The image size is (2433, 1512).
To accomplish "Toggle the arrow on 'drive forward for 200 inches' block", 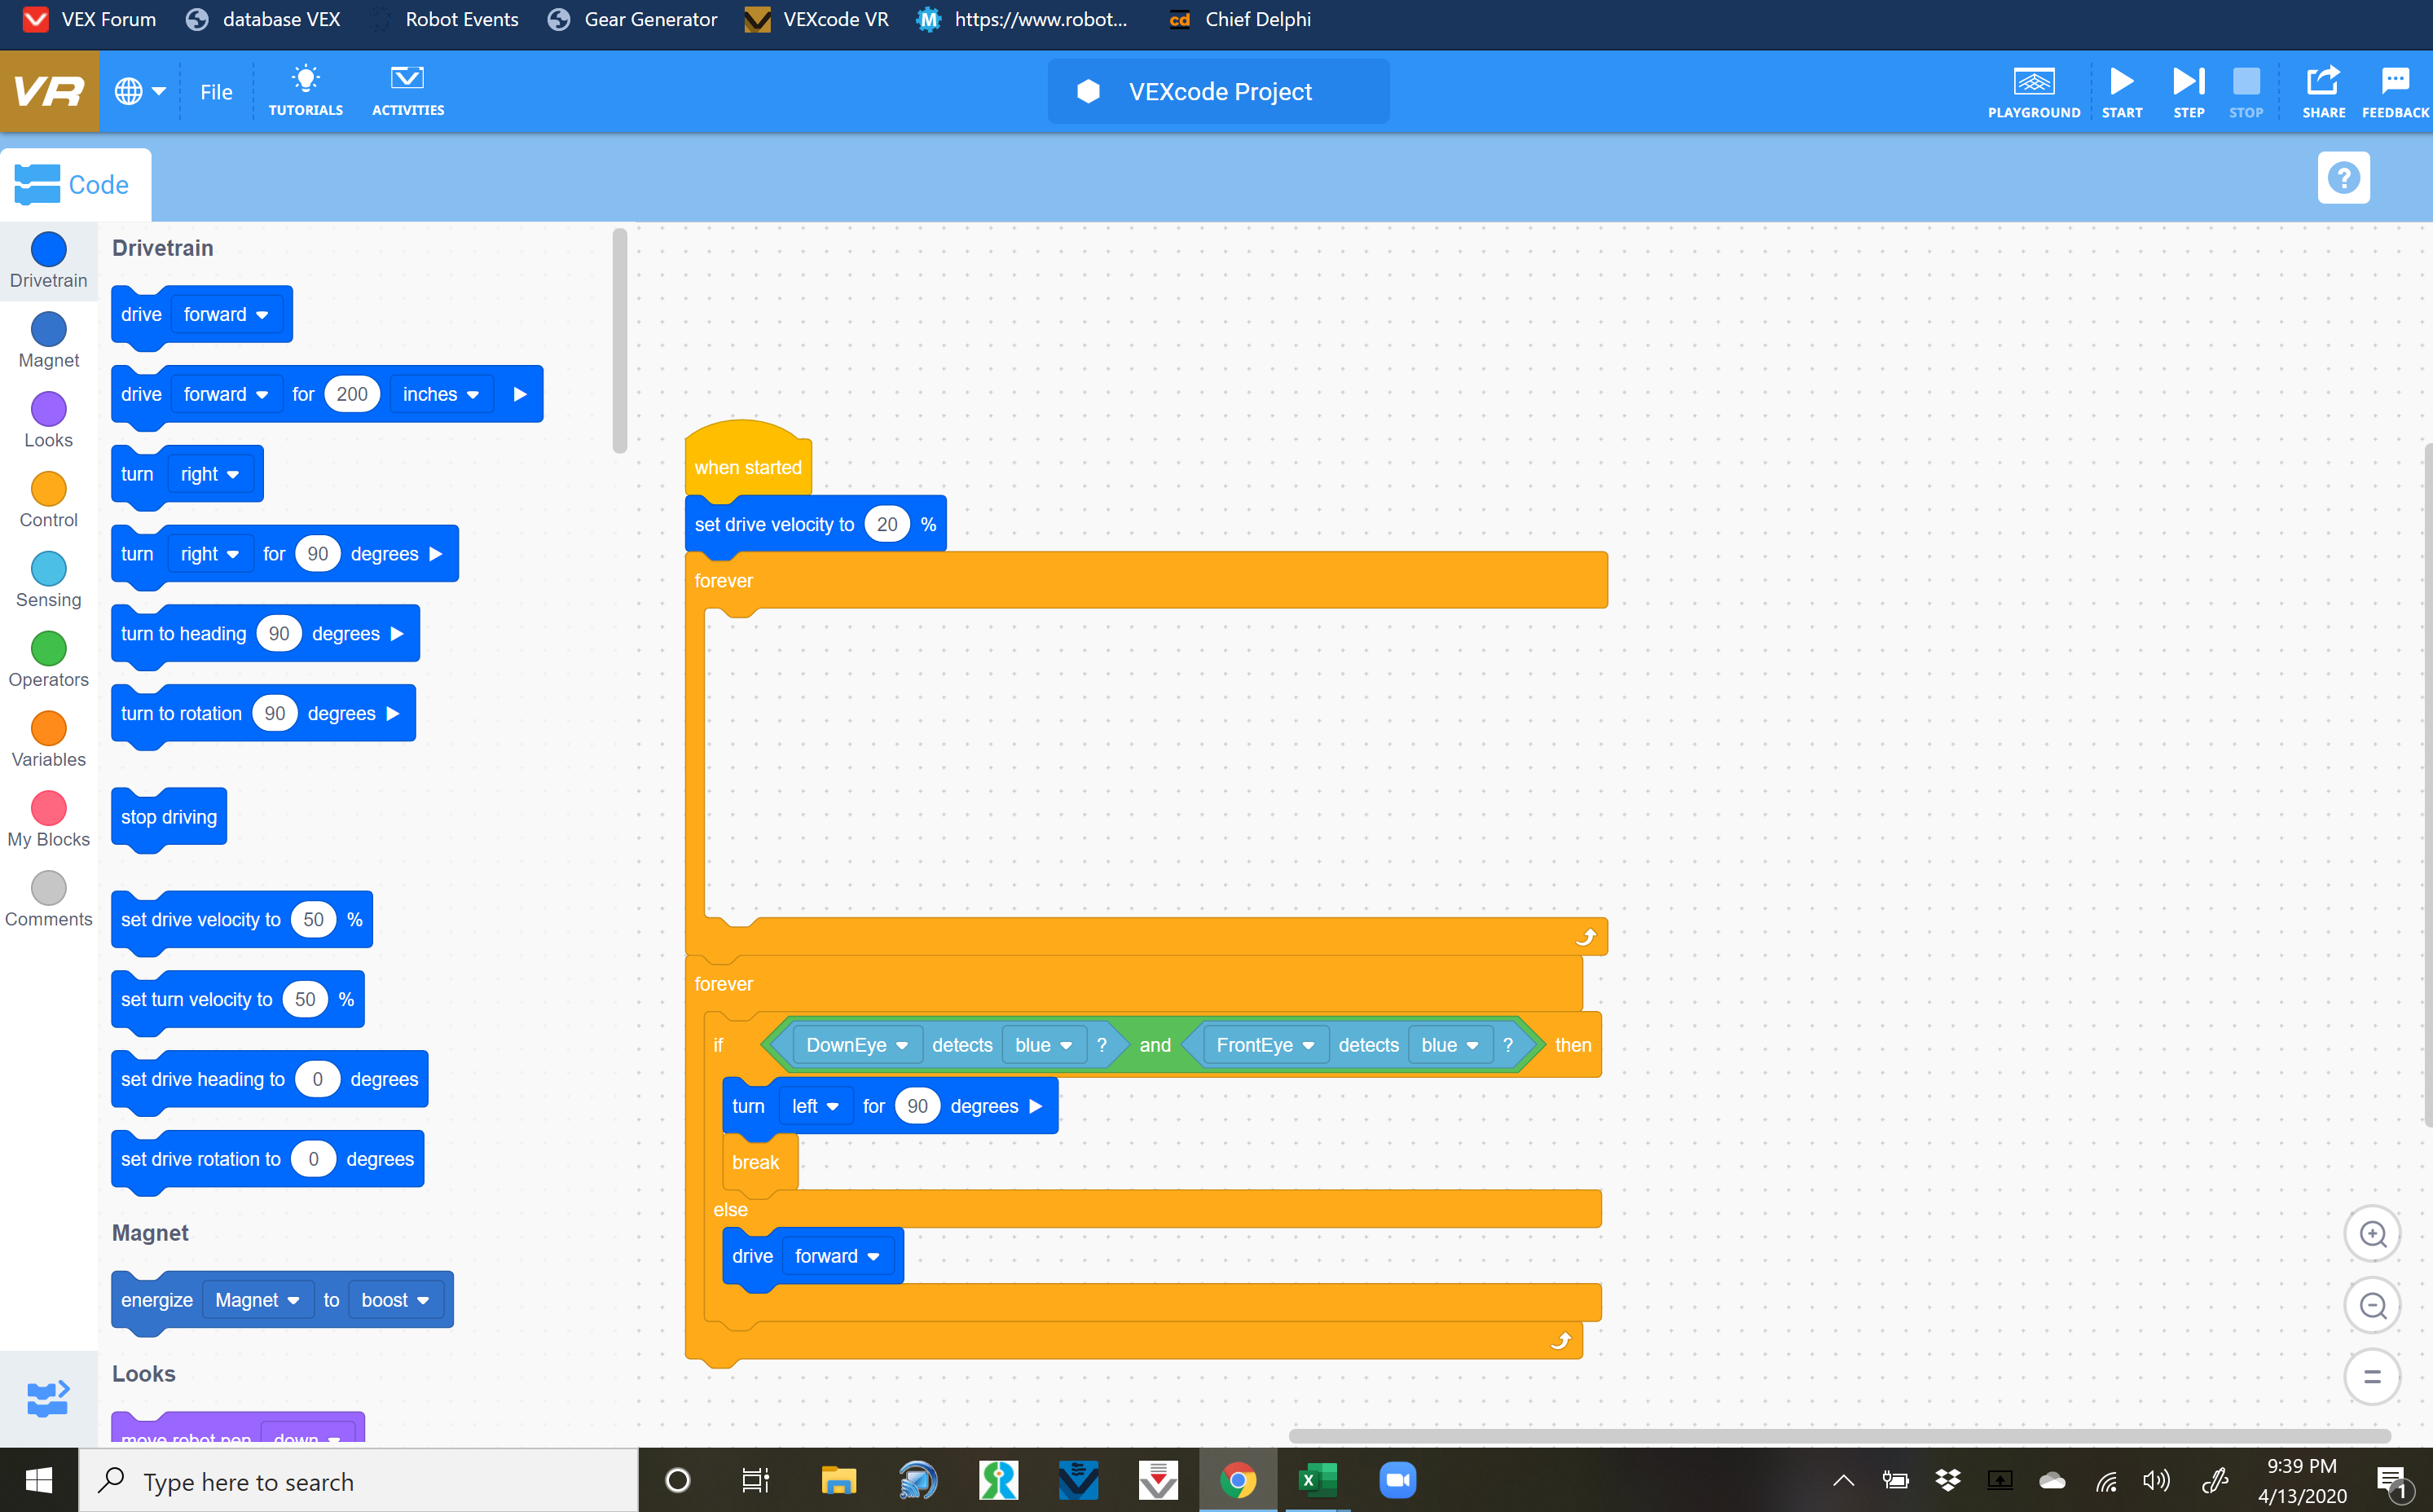I will pos(520,395).
